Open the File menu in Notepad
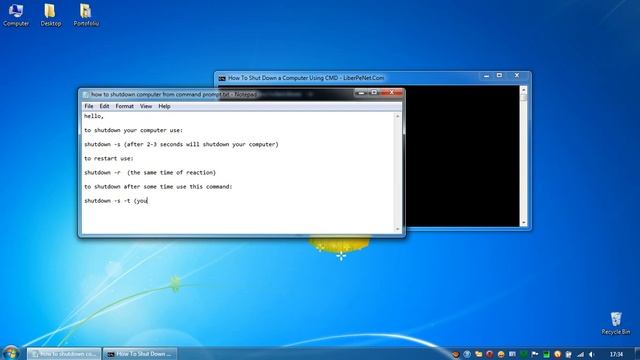640x360 pixels. point(89,106)
